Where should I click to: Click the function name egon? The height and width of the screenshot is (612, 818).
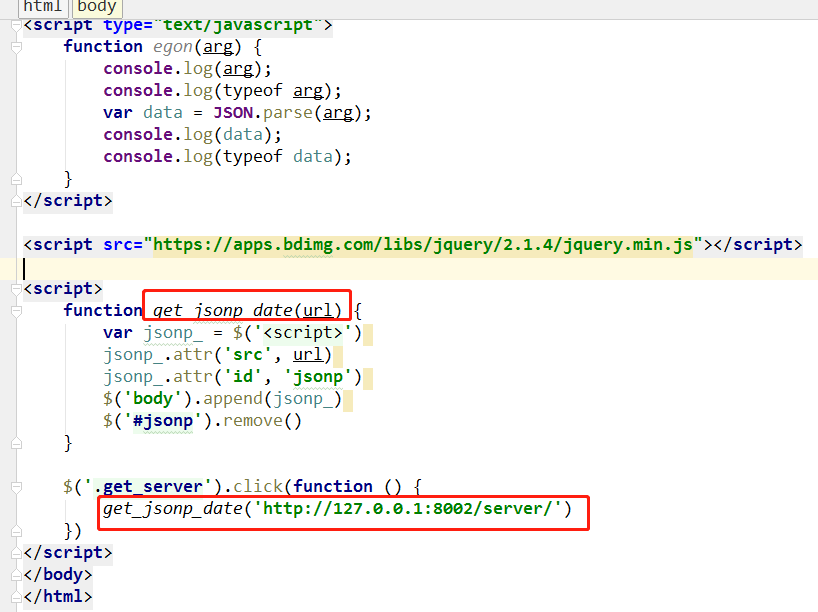tap(173, 47)
